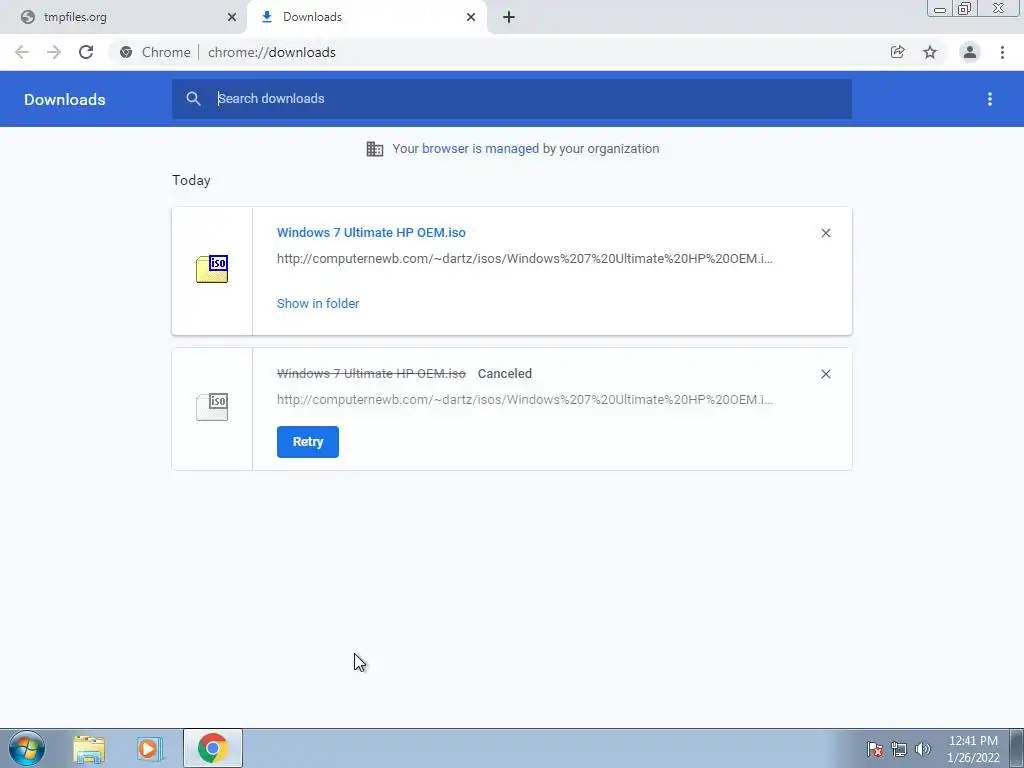
Task: Click the completed download's source URL
Action: coord(524,259)
